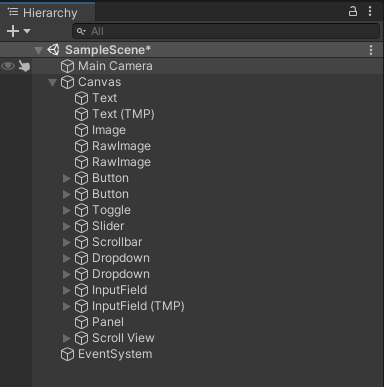
Task: Open the create dropdown arrow beside plus
Action: click(x=27, y=31)
